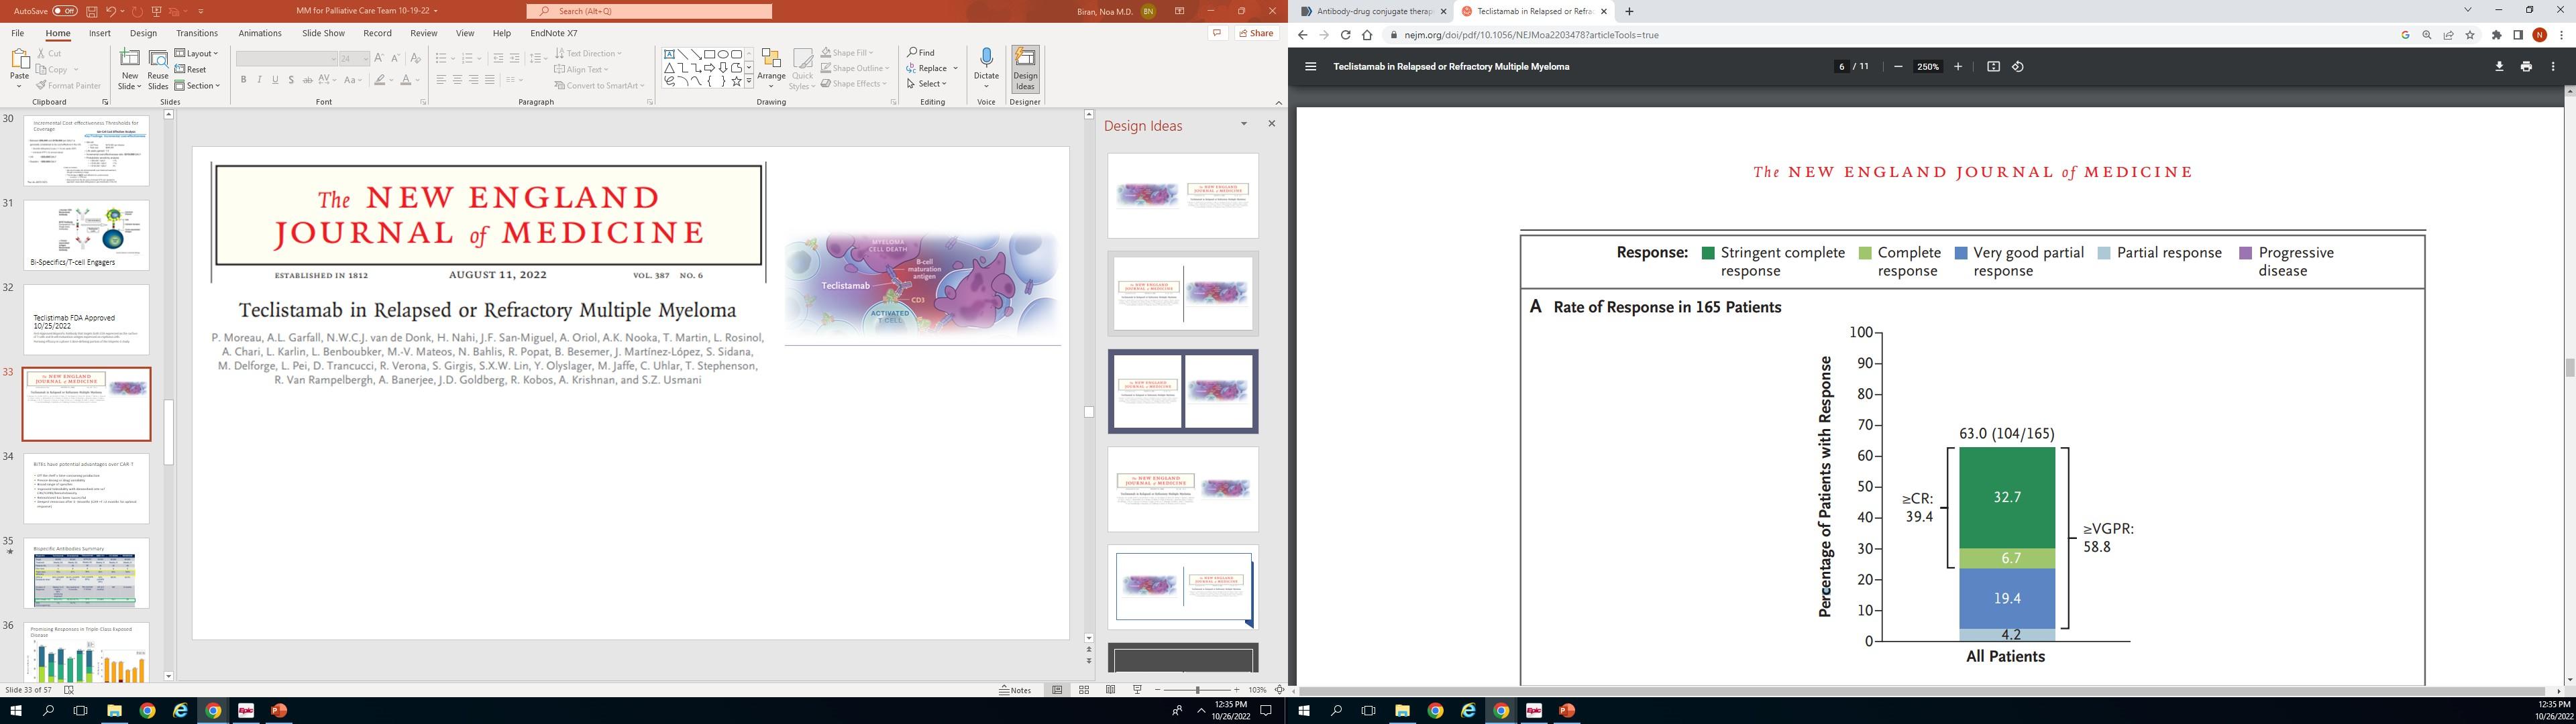Select slide 35 Bispecific Antibodies Summary thumbnail

pos(86,573)
